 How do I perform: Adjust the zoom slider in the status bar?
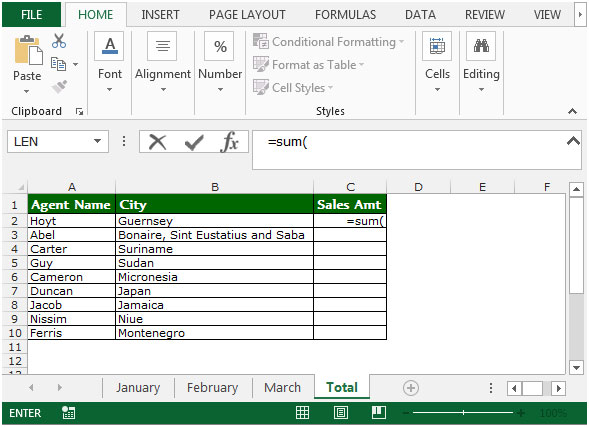pyautogui.click(x=463, y=413)
